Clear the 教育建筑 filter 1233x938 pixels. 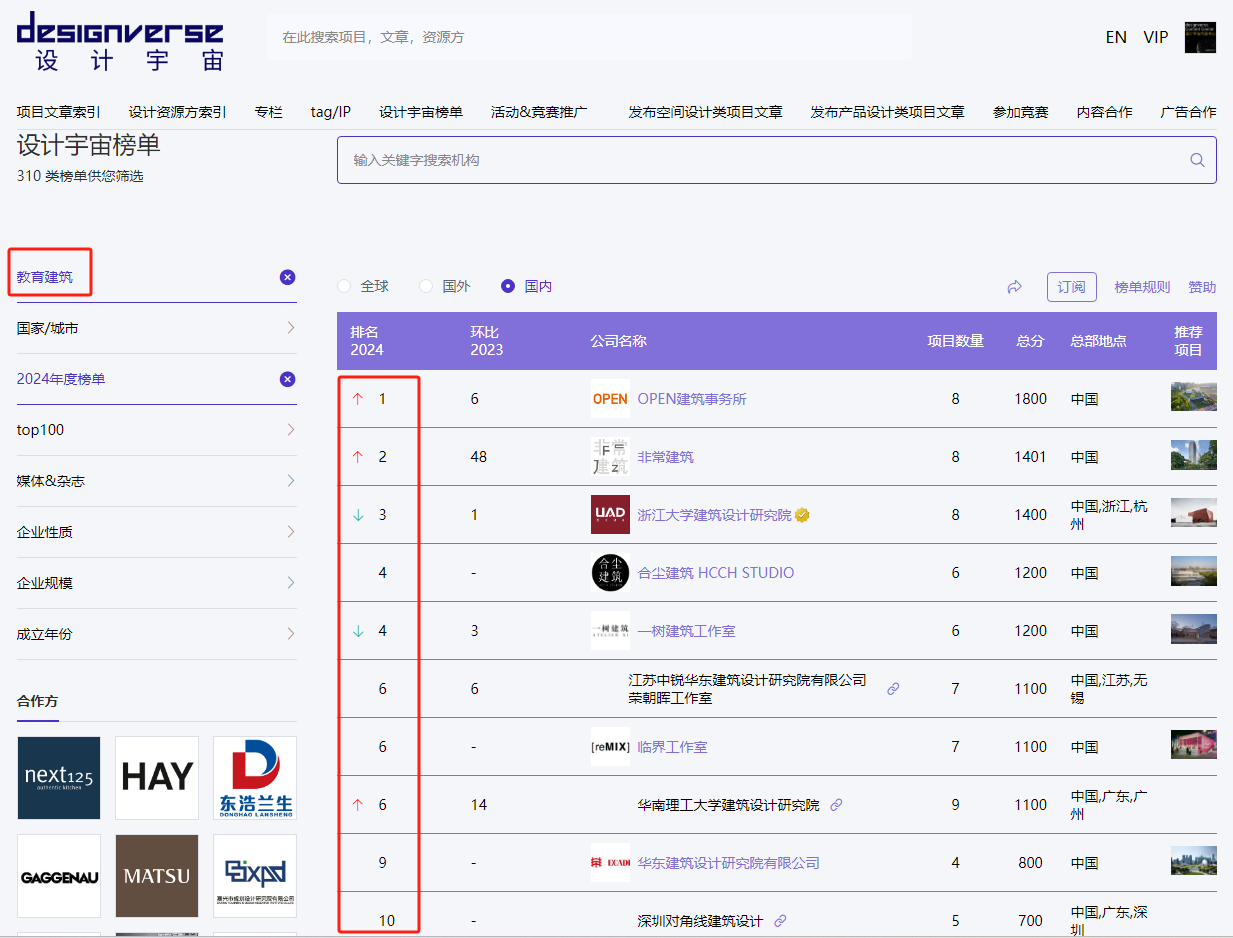click(x=287, y=277)
